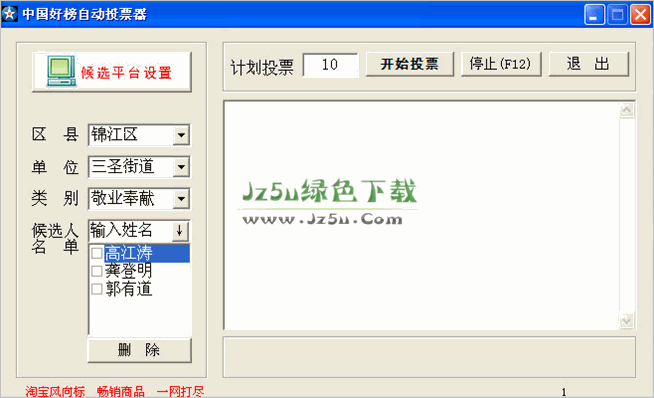This screenshot has width=654, height=398.
Task: Minimize the 中国好榜自动投票器 window
Action: pos(594,15)
